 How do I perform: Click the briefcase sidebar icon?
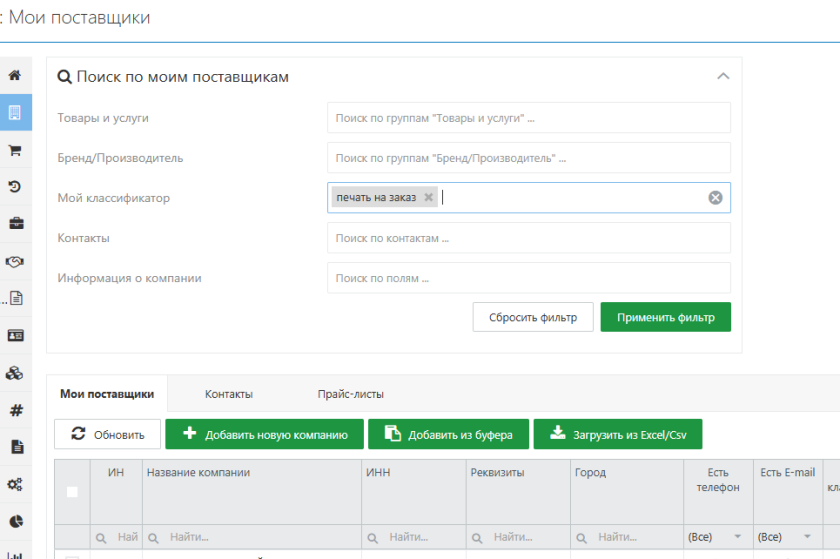(x=15, y=224)
